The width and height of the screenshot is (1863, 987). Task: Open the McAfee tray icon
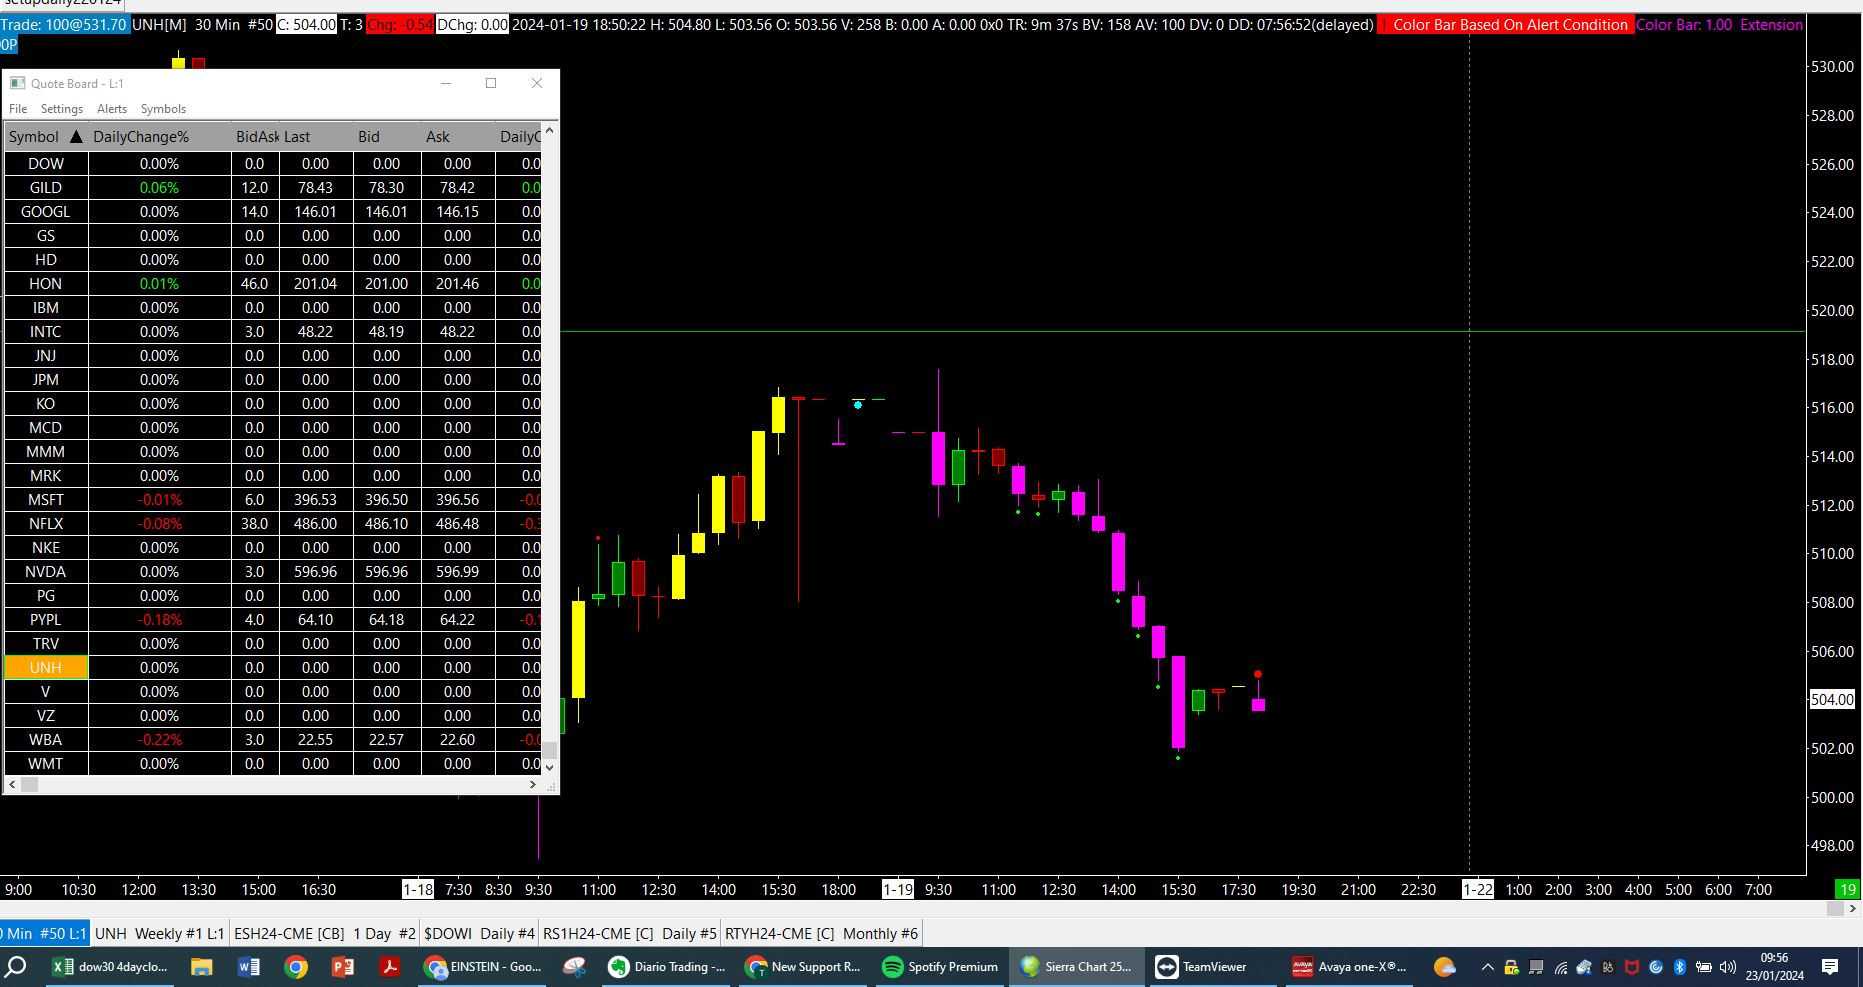pyautogui.click(x=1632, y=967)
